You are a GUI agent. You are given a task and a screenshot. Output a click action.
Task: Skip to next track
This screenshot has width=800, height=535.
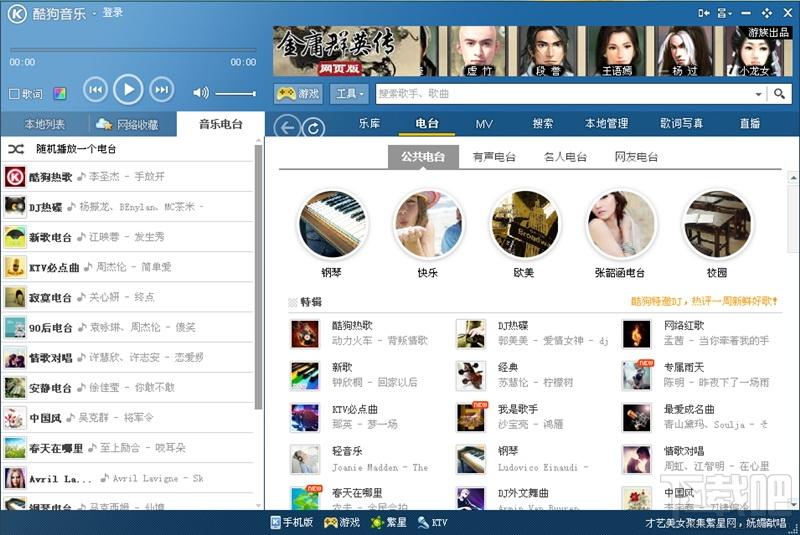tap(161, 90)
